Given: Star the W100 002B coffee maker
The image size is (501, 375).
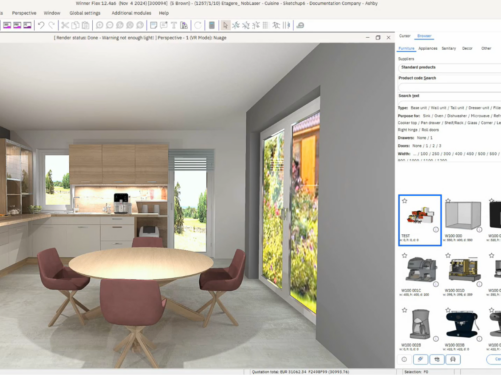Looking at the screenshot, I should (x=404, y=310).
